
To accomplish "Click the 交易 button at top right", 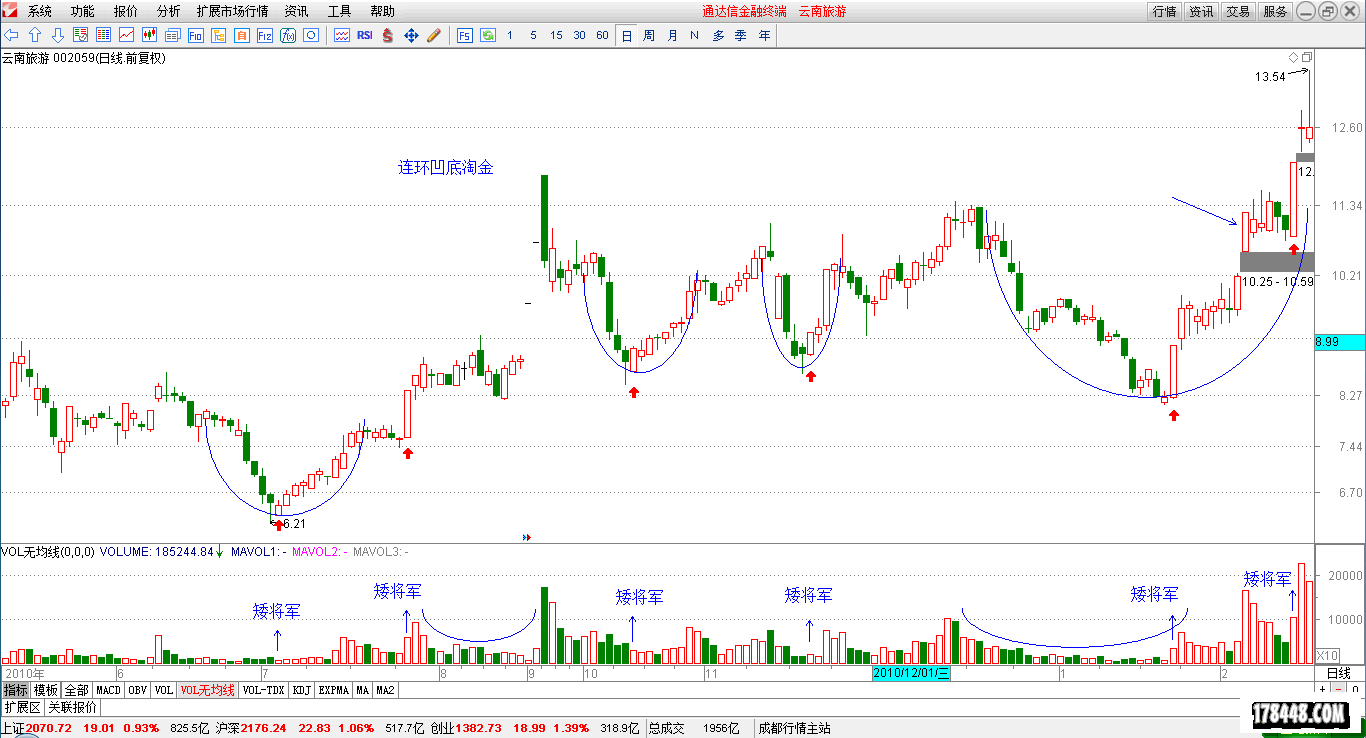I will (x=1238, y=11).
